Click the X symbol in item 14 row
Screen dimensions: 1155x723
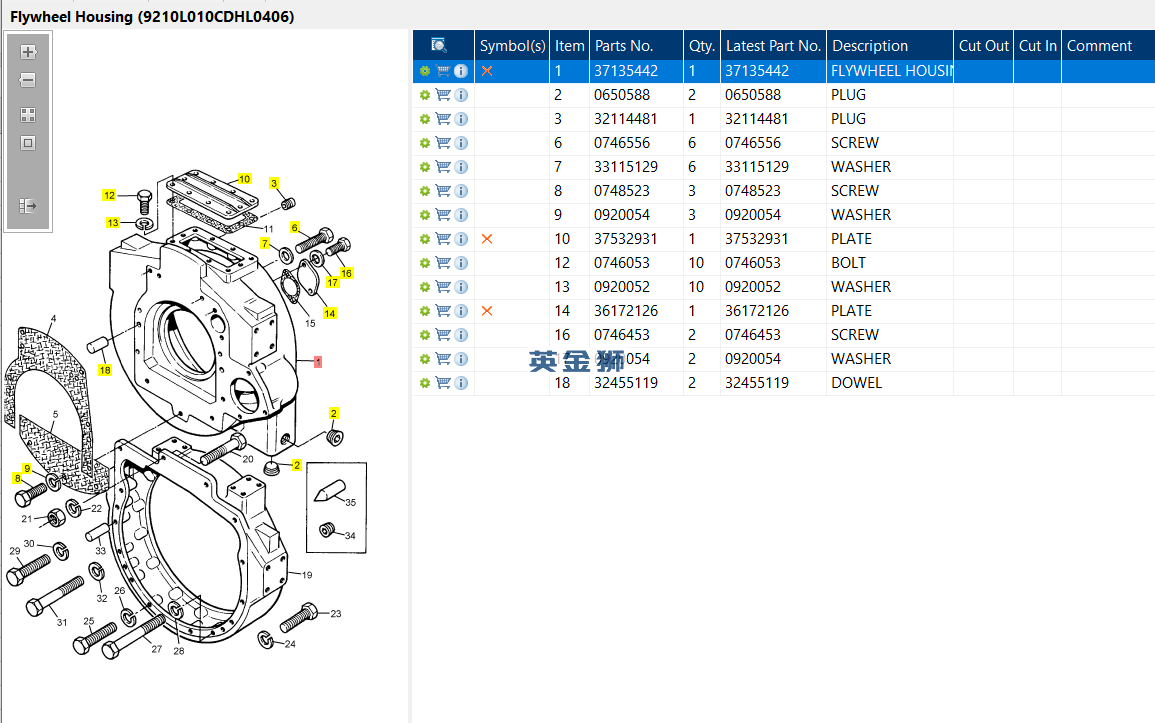(x=487, y=311)
